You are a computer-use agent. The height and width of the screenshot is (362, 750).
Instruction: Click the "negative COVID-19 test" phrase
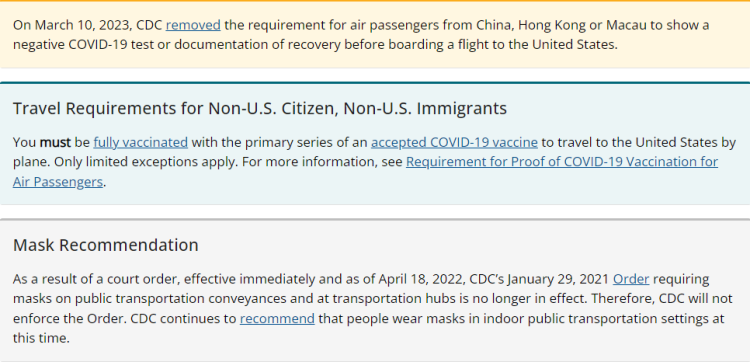click(x=84, y=44)
